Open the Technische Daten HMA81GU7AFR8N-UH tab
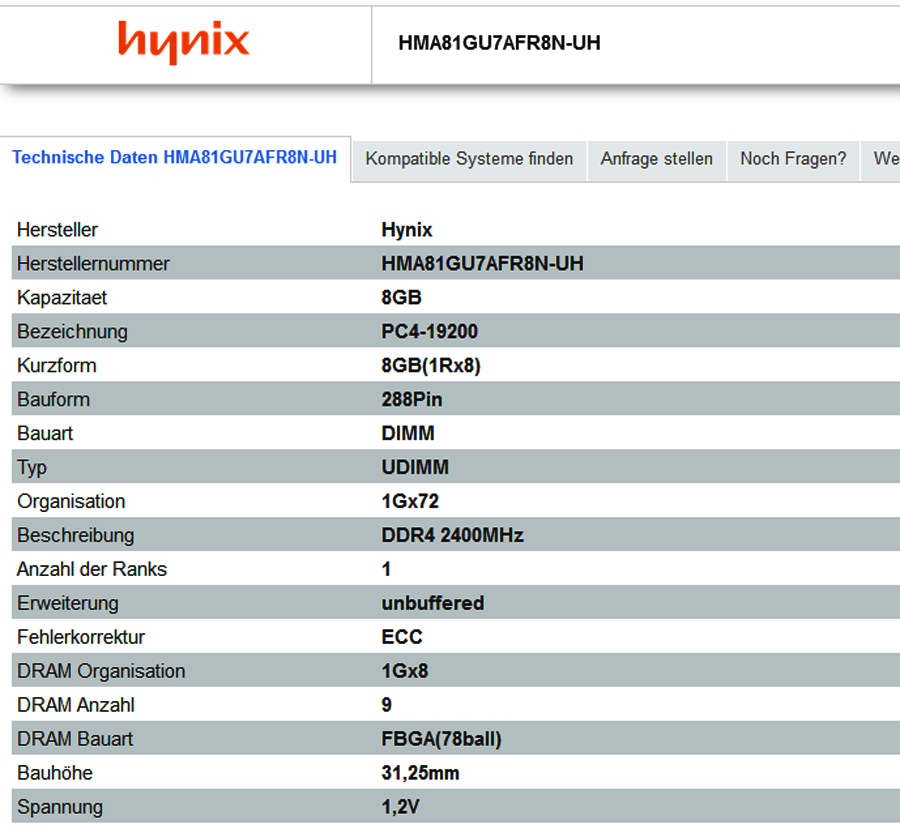900x837 pixels. [175, 158]
